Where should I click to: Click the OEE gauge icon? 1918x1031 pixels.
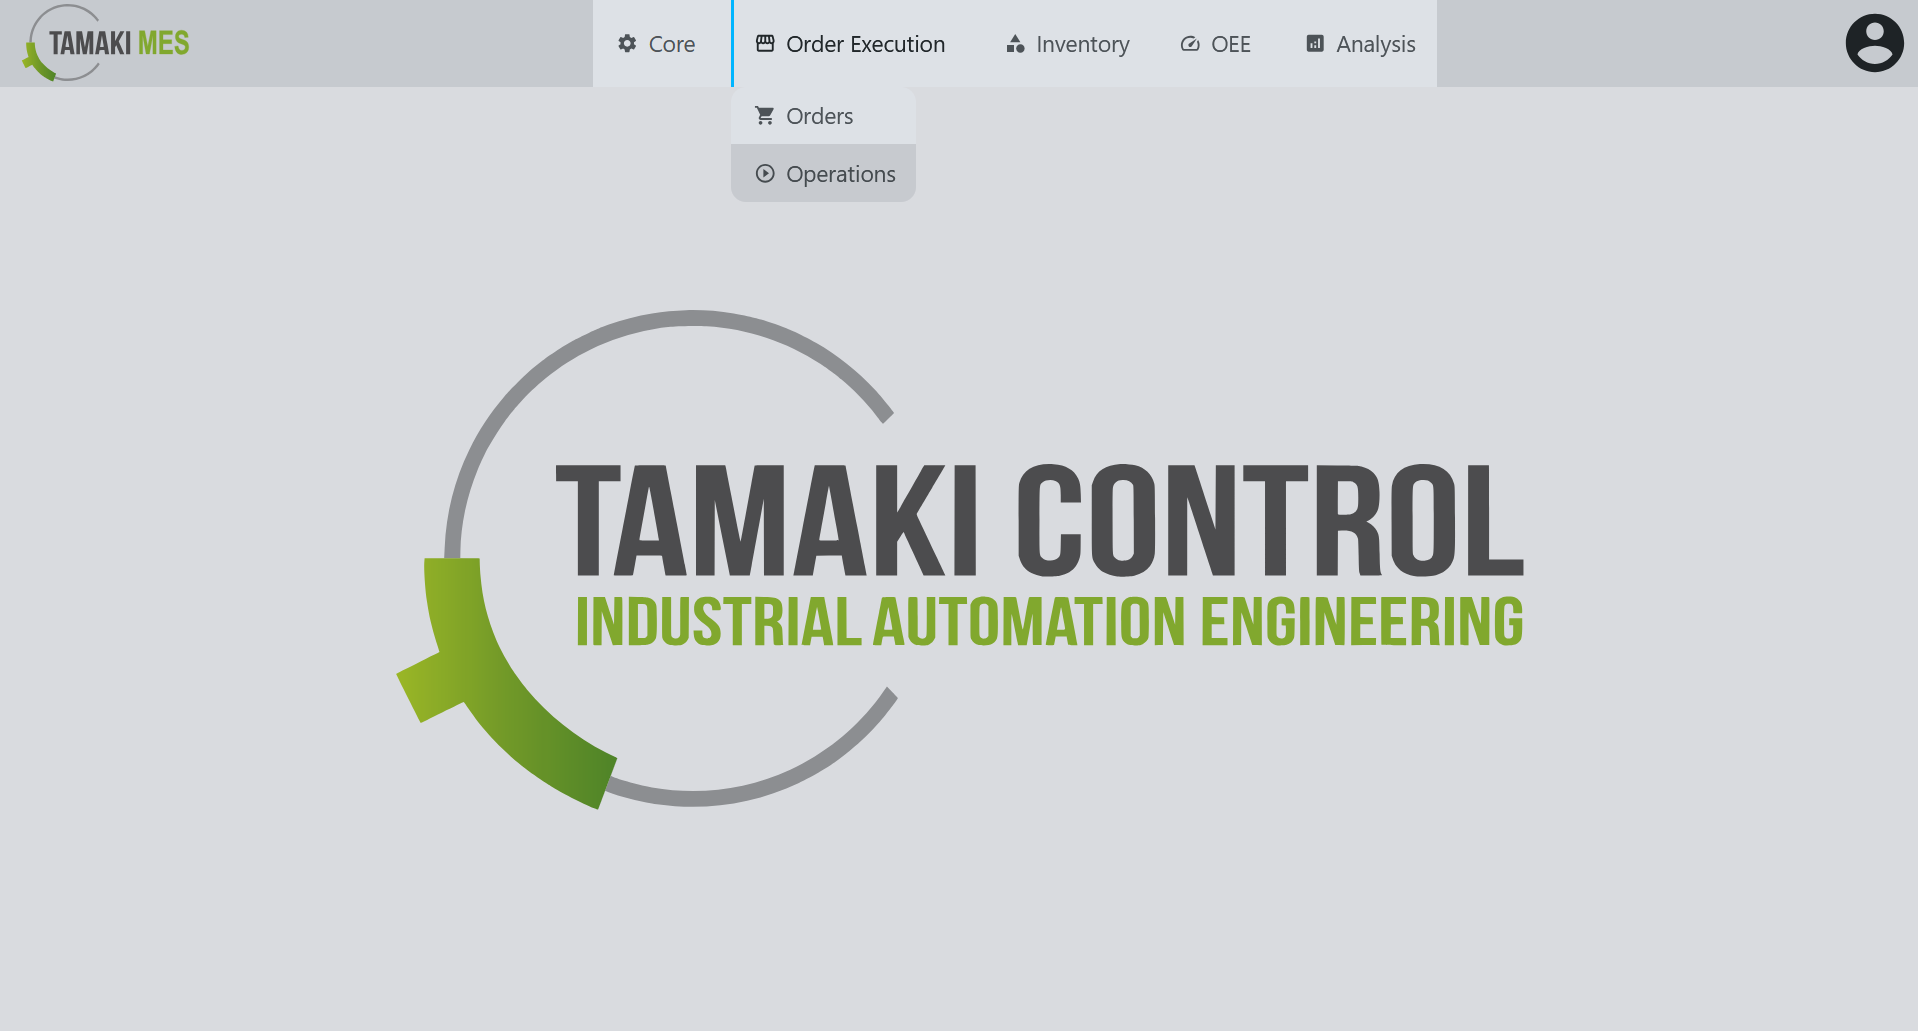1190,44
